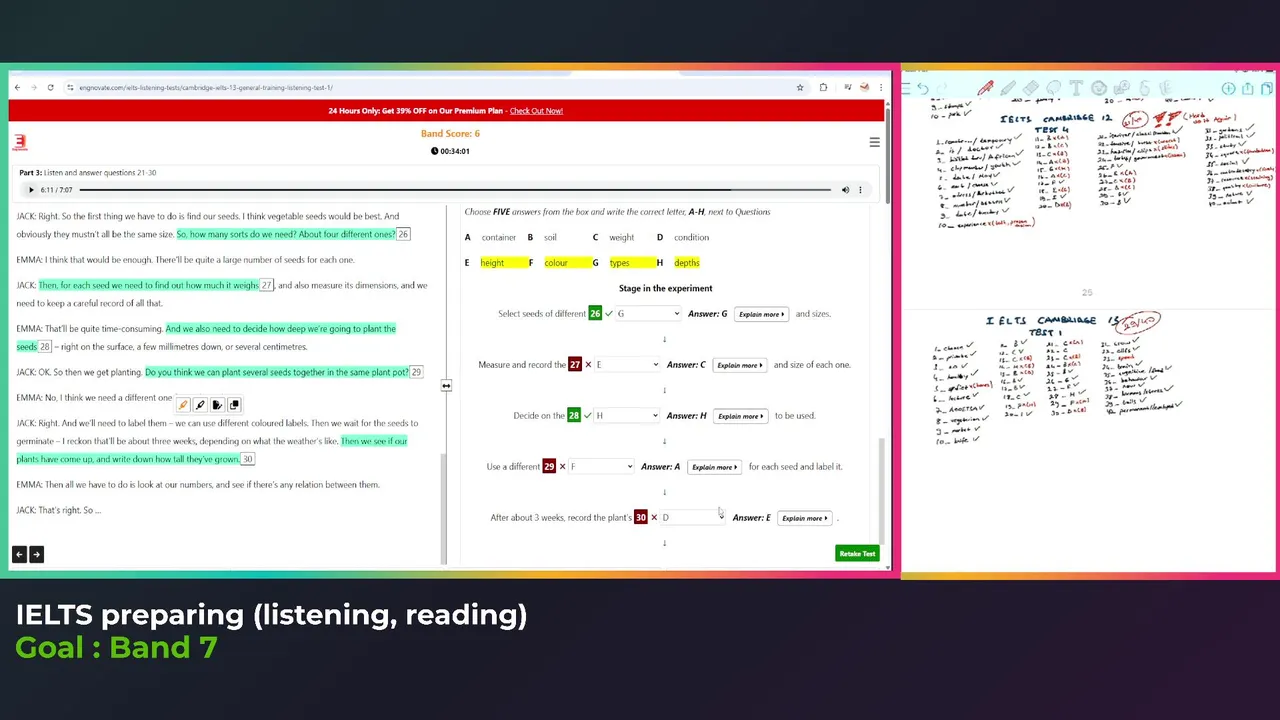Click the note icon in popup toolbar
Image resolution: width=1280 pixels, height=720 pixels.
click(217, 405)
